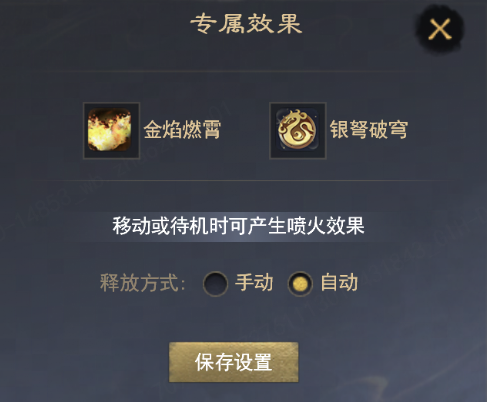Pick the gold dragon coin thumbnail
This screenshot has height=402, width=487.
point(297,130)
